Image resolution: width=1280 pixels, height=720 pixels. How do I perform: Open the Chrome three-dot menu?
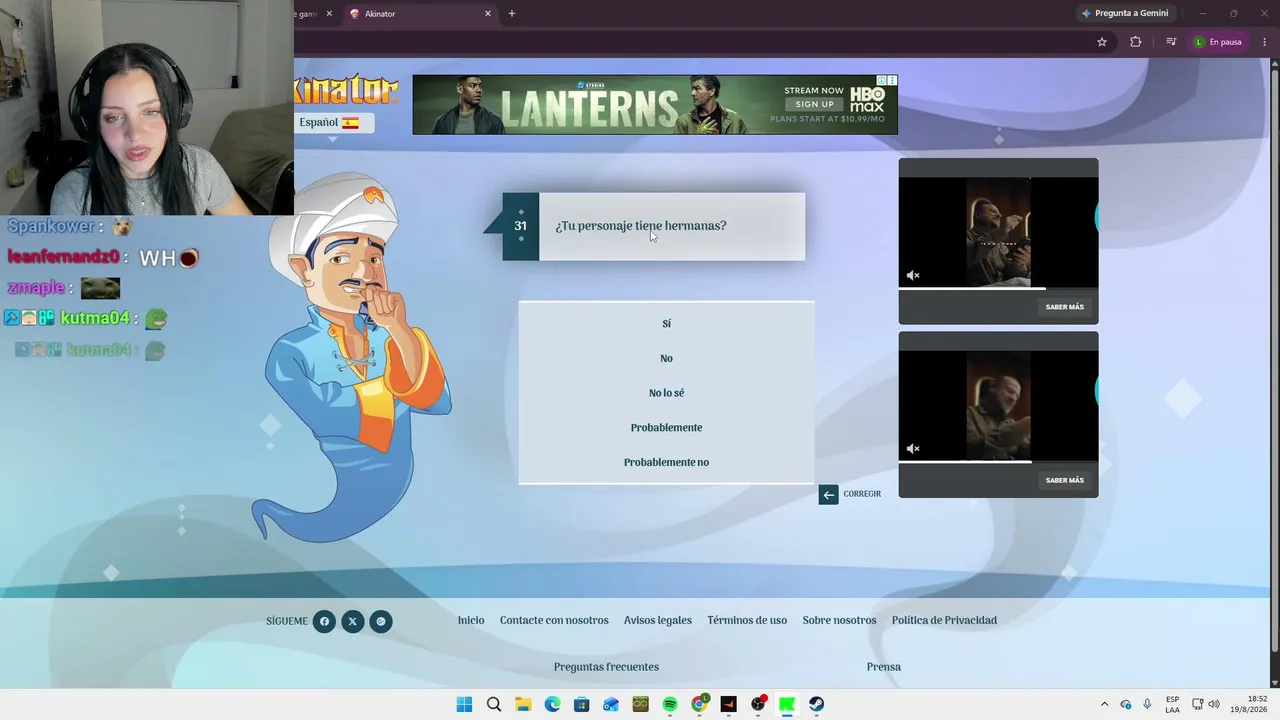tap(1265, 42)
